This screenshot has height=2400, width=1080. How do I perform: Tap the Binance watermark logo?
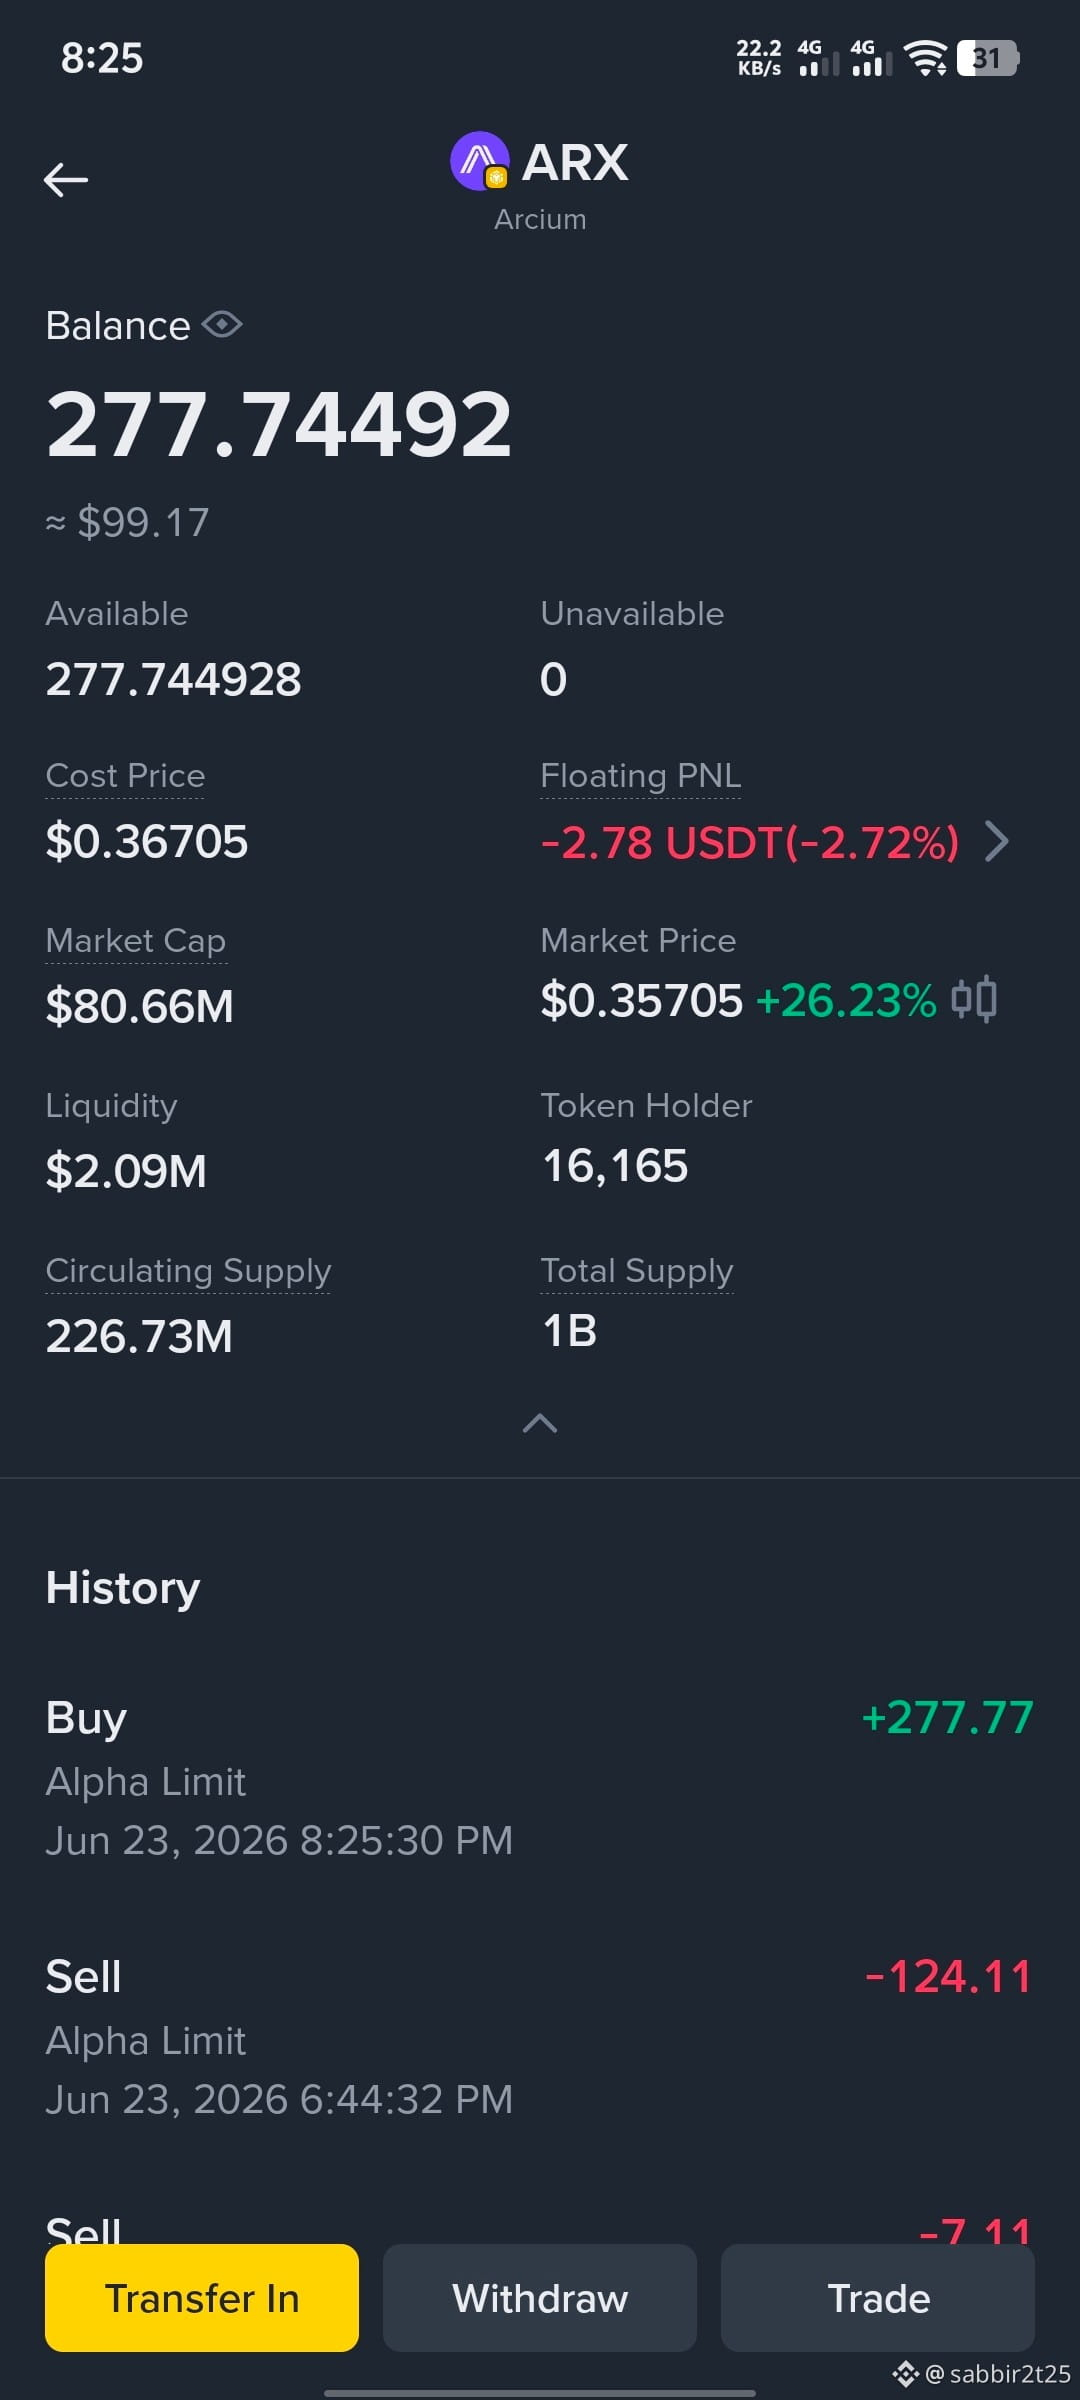coord(905,2374)
